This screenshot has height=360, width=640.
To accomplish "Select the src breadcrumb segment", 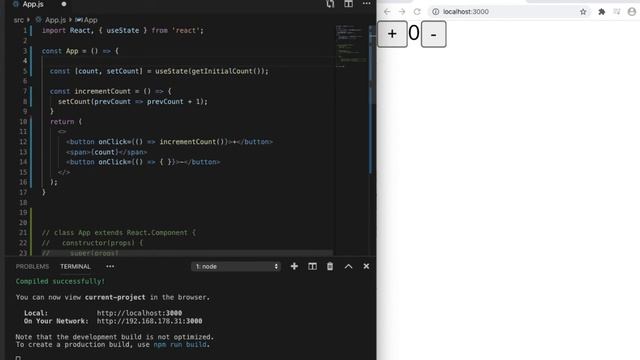I will 19,20.
